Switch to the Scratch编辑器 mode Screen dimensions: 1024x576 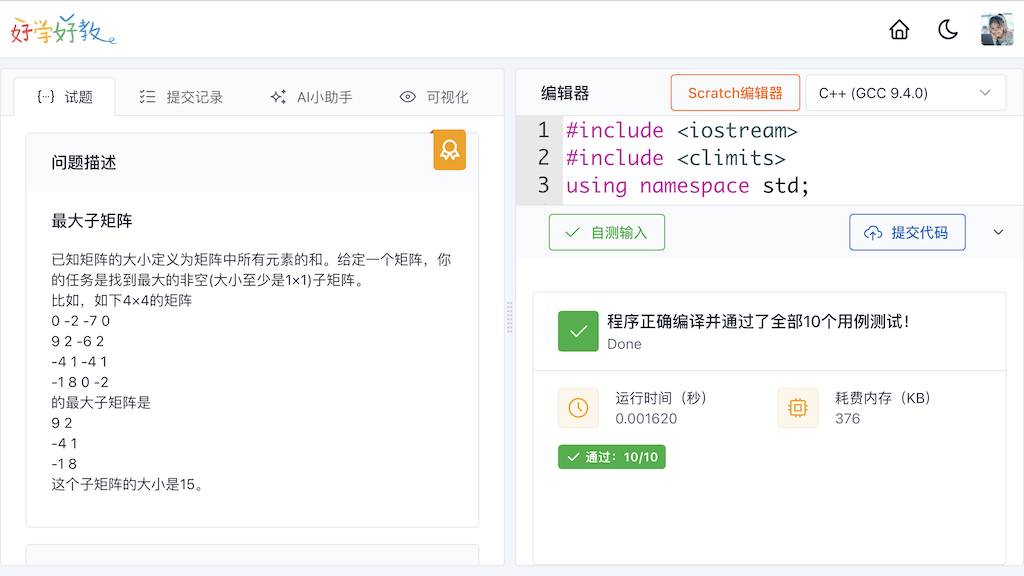(735, 92)
